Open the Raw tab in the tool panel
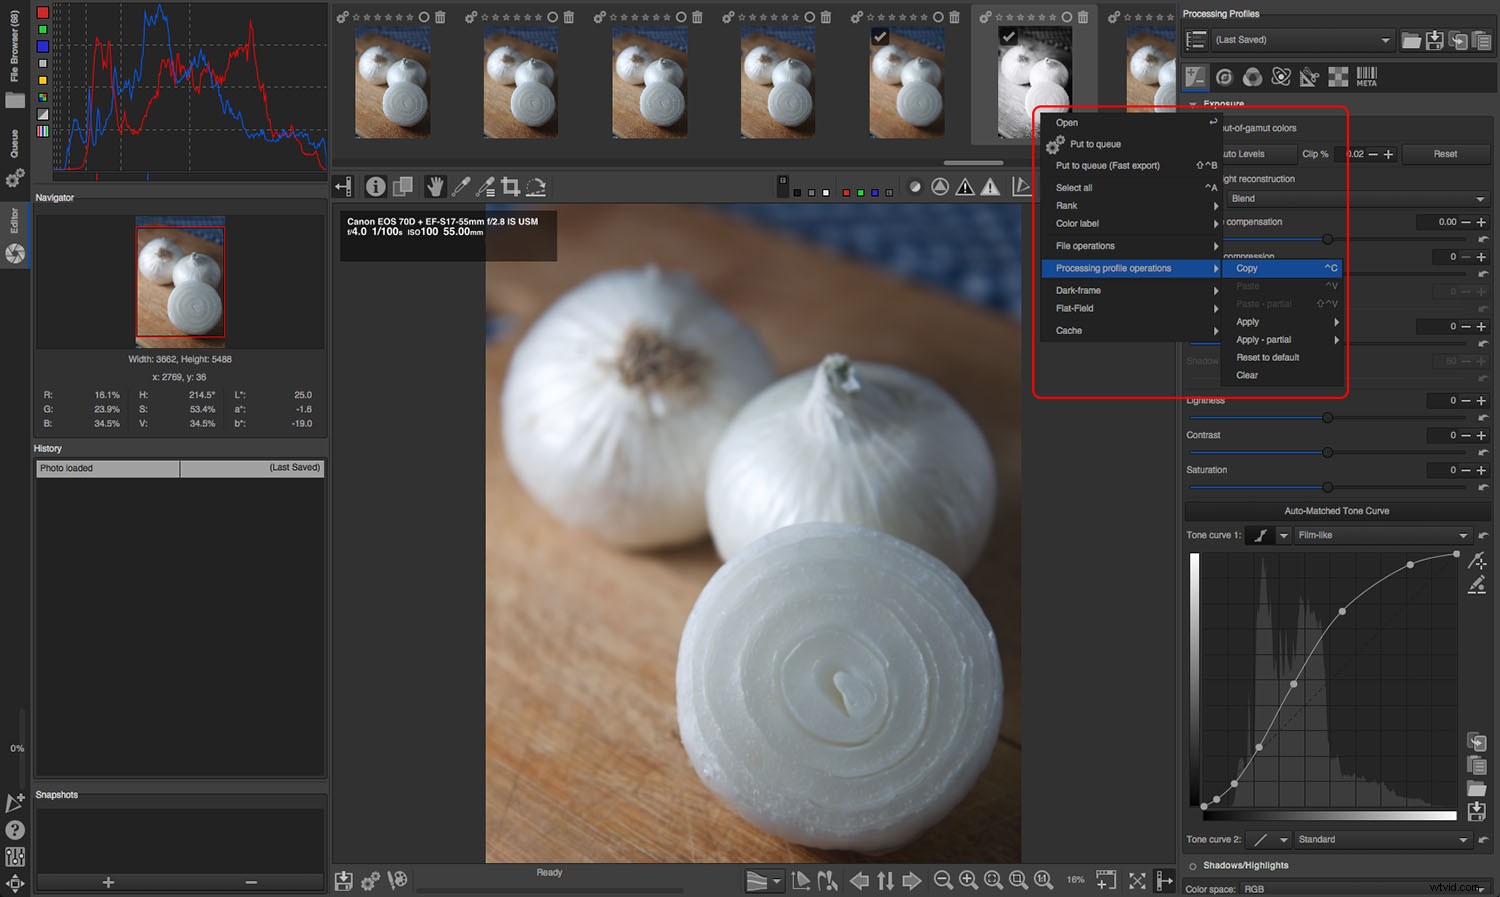 pyautogui.click(x=1338, y=76)
